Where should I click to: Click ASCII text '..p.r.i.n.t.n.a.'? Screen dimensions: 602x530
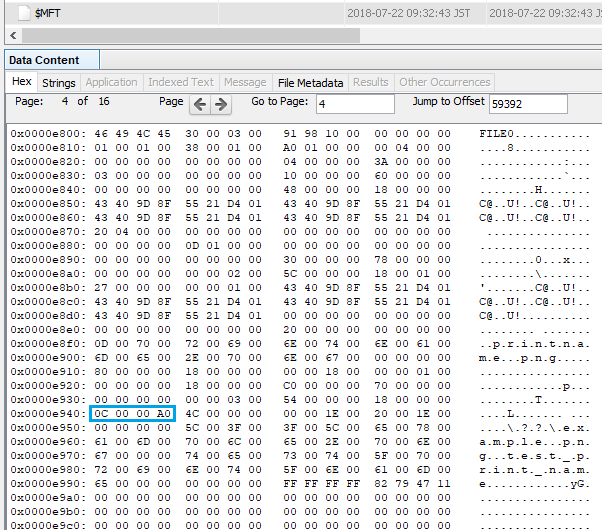(534, 344)
